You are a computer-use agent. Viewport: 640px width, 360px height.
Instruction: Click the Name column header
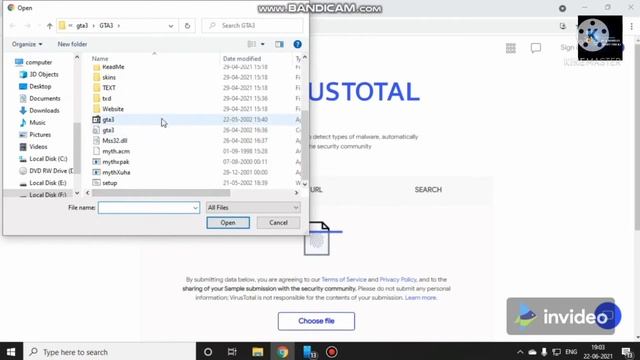(100, 59)
